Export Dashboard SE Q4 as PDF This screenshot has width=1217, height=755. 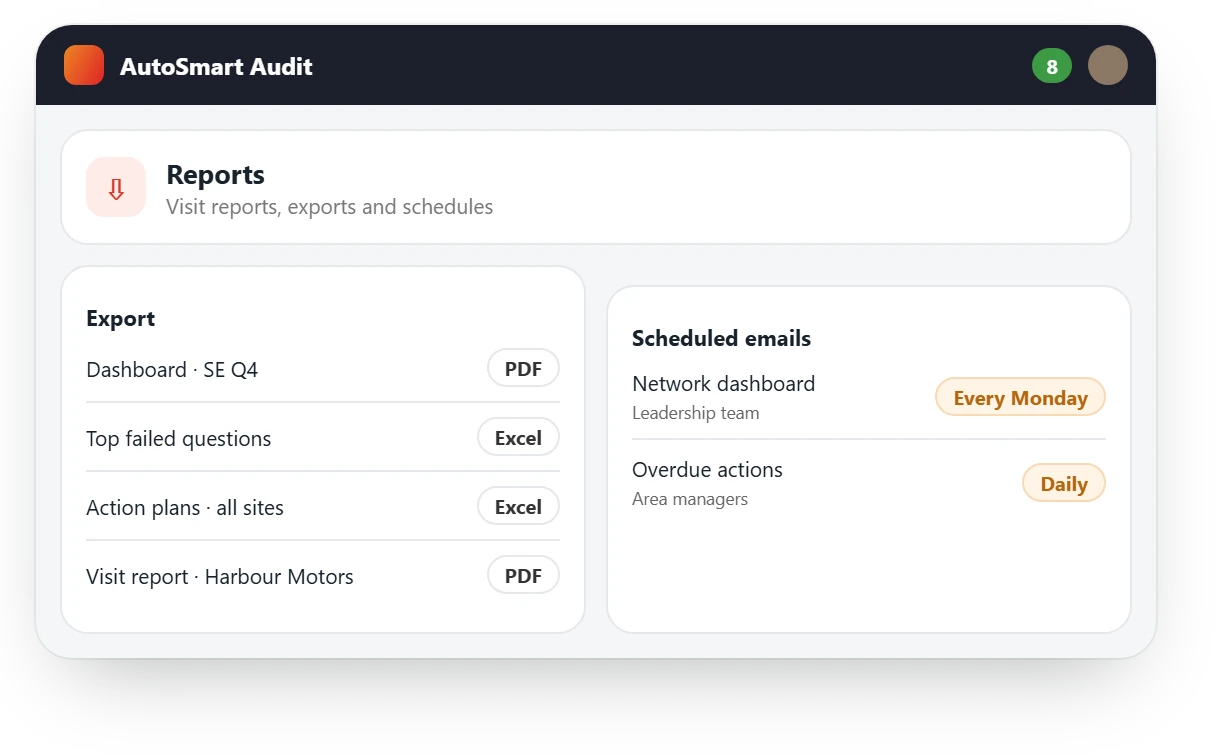[x=523, y=369]
